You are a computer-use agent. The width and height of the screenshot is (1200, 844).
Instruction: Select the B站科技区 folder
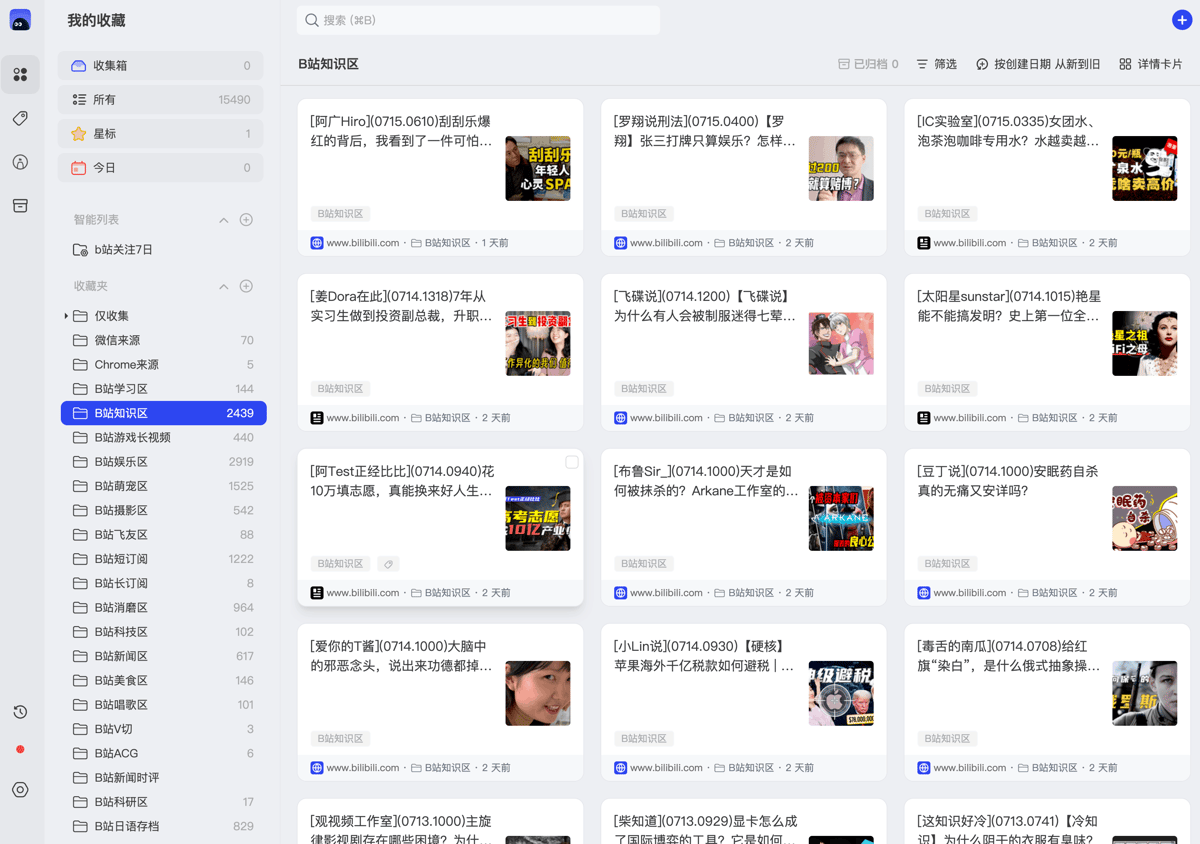[x=164, y=632]
